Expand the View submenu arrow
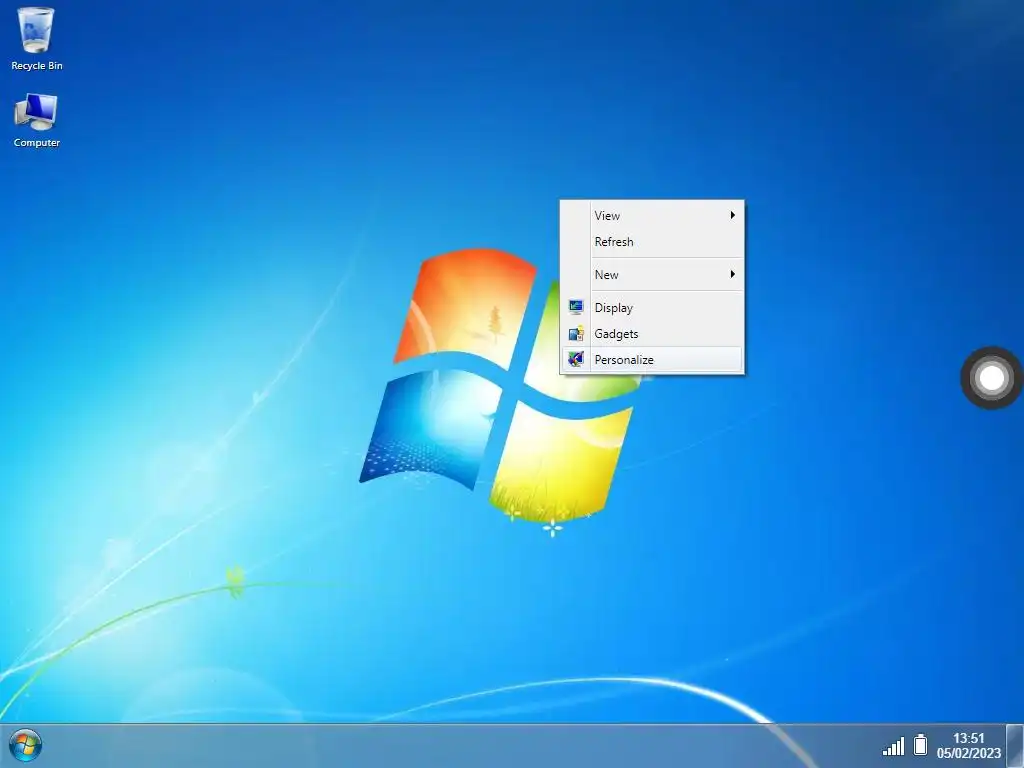Viewport: 1024px width, 768px height. [x=733, y=215]
